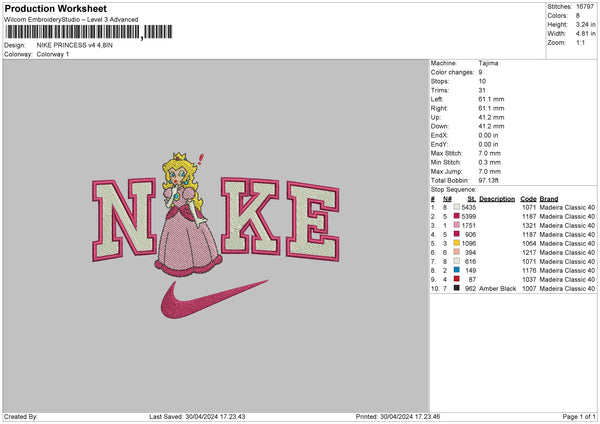Click the Total Bobbin value '97.13ft'

488,180
